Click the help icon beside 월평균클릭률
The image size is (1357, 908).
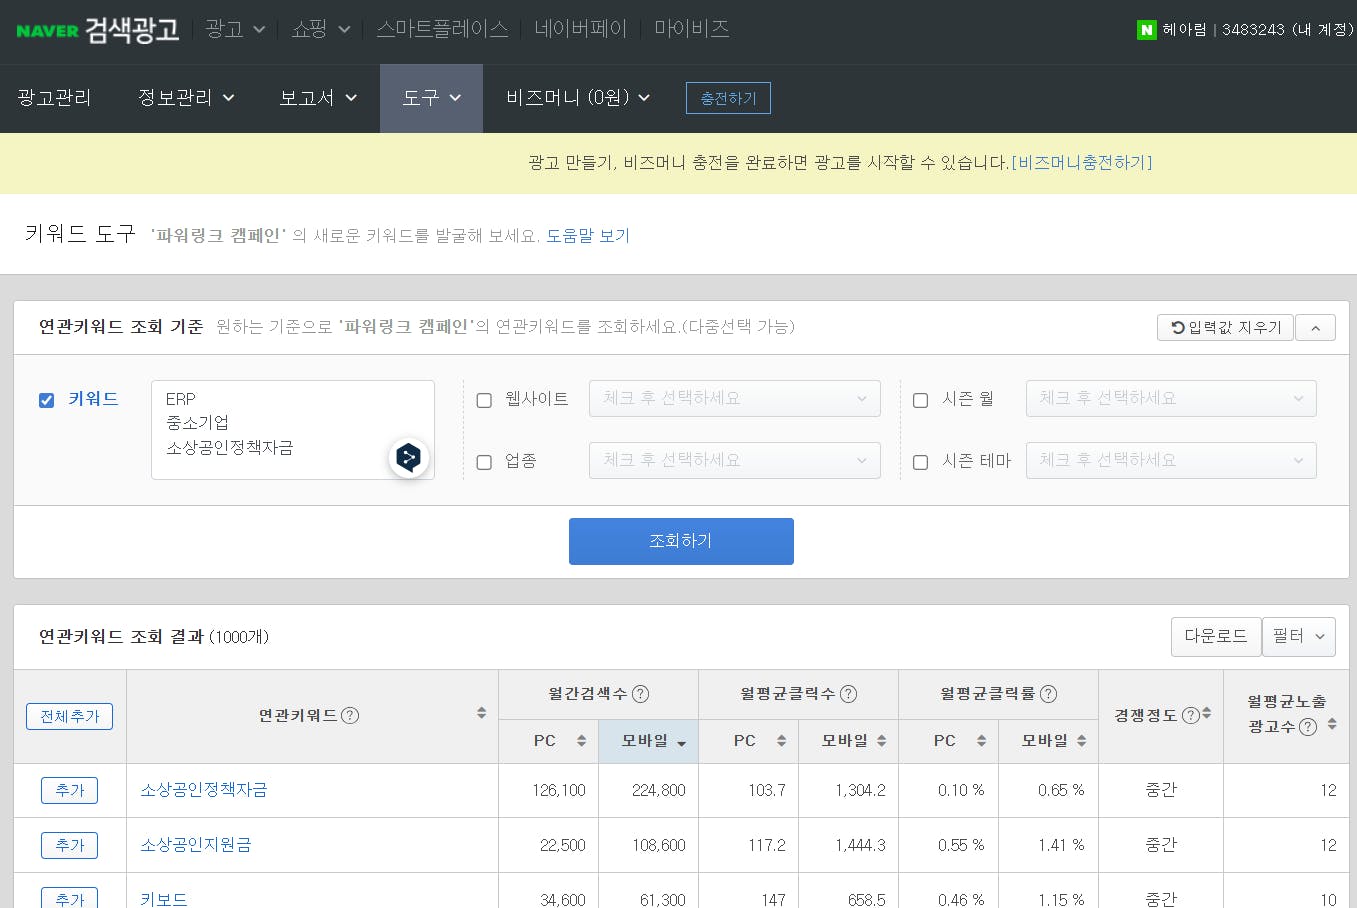(x=1048, y=694)
